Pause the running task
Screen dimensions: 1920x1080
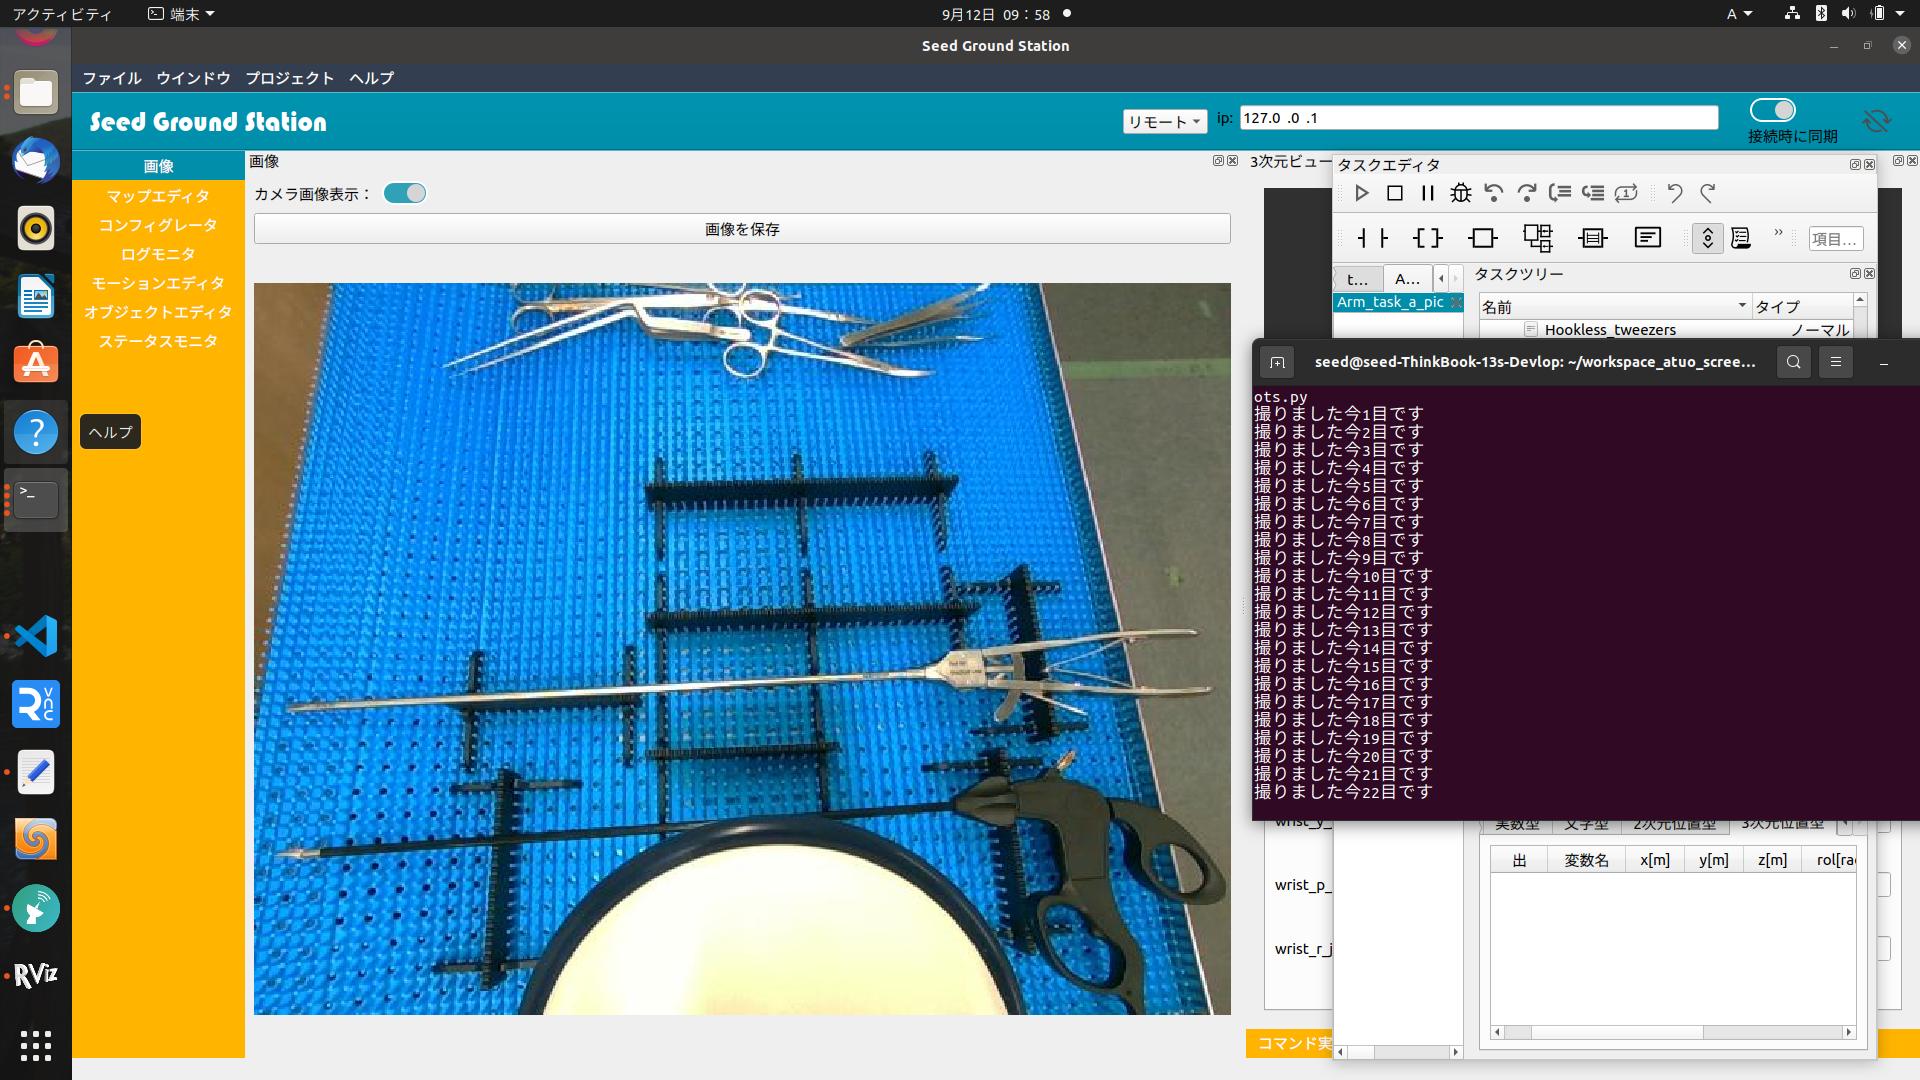pos(1428,193)
